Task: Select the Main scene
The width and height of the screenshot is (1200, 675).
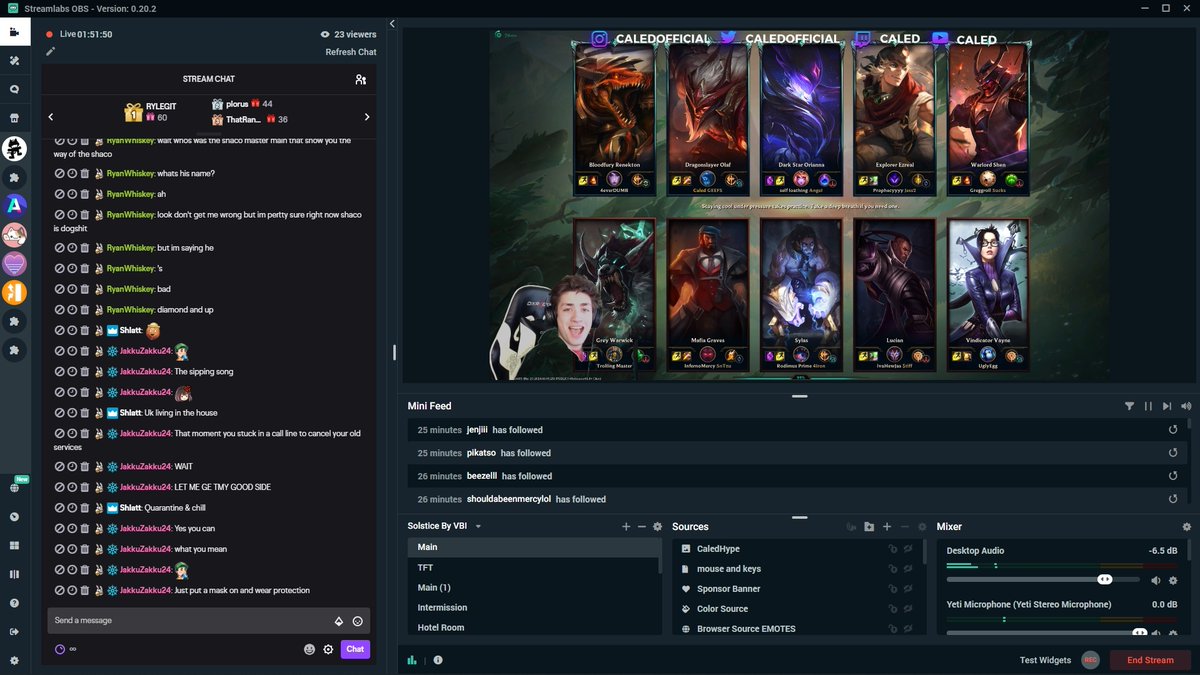Action: coord(534,547)
